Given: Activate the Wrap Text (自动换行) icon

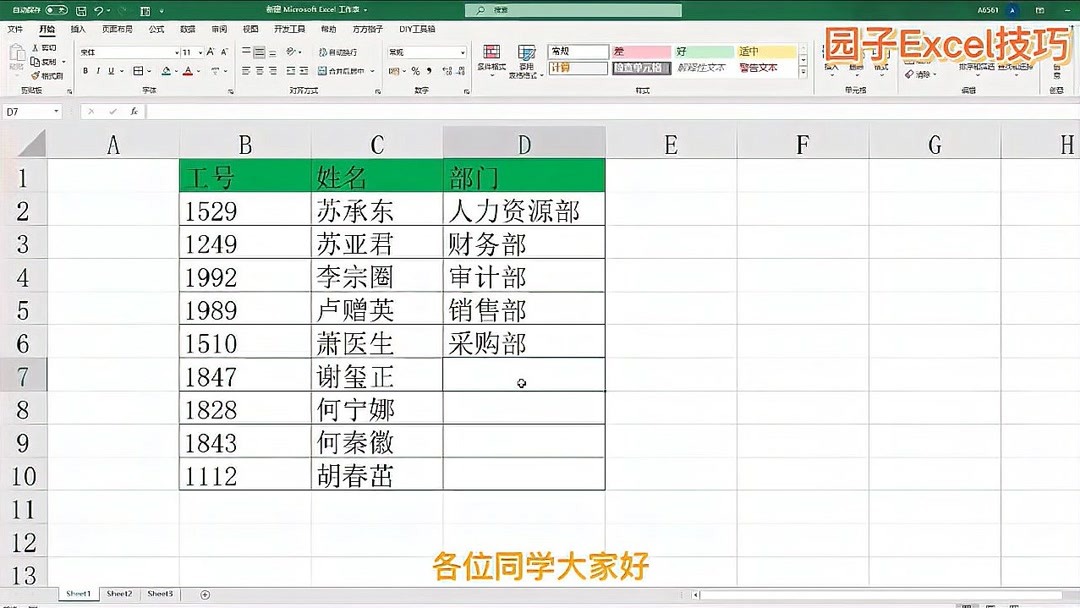Looking at the screenshot, I should 338,53.
